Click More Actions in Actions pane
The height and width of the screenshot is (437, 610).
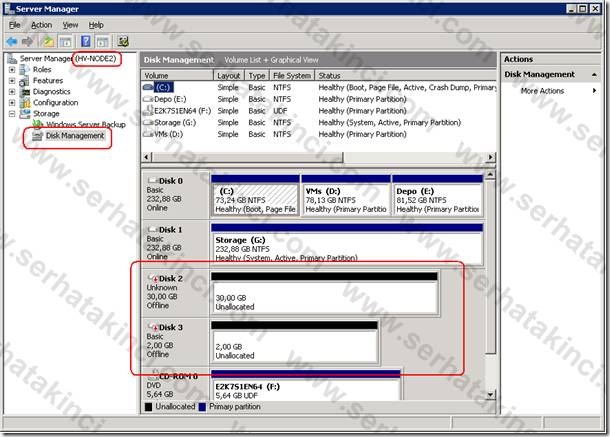click(x=542, y=91)
